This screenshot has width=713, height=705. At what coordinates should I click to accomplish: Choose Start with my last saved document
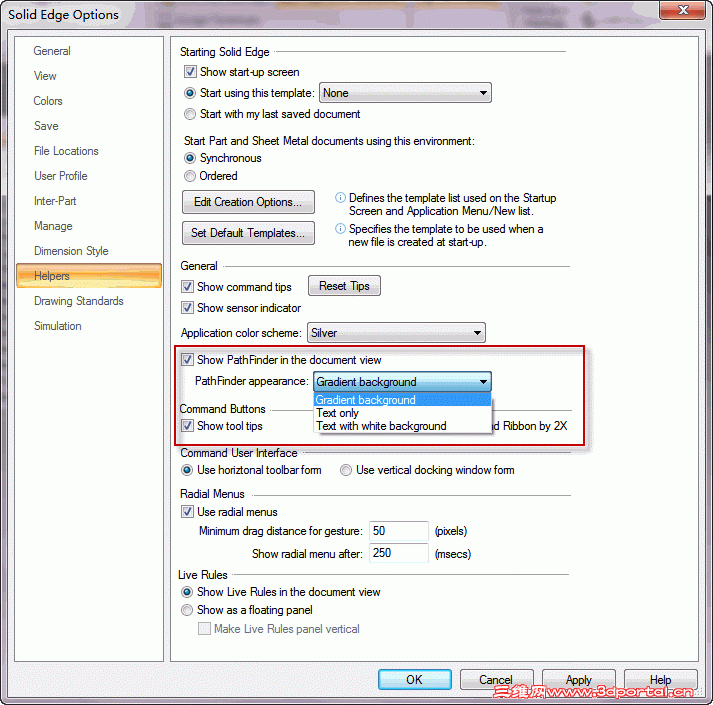click(x=190, y=114)
